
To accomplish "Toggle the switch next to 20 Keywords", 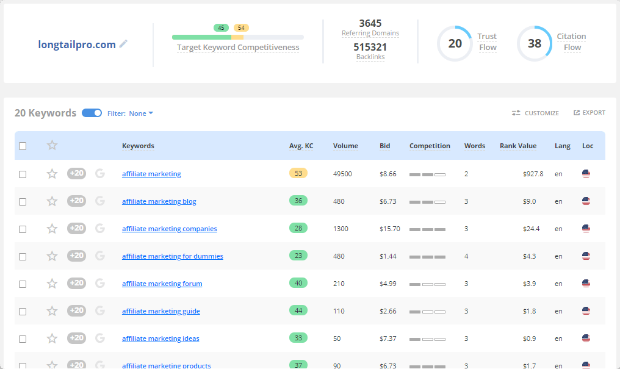I will pos(92,113).
